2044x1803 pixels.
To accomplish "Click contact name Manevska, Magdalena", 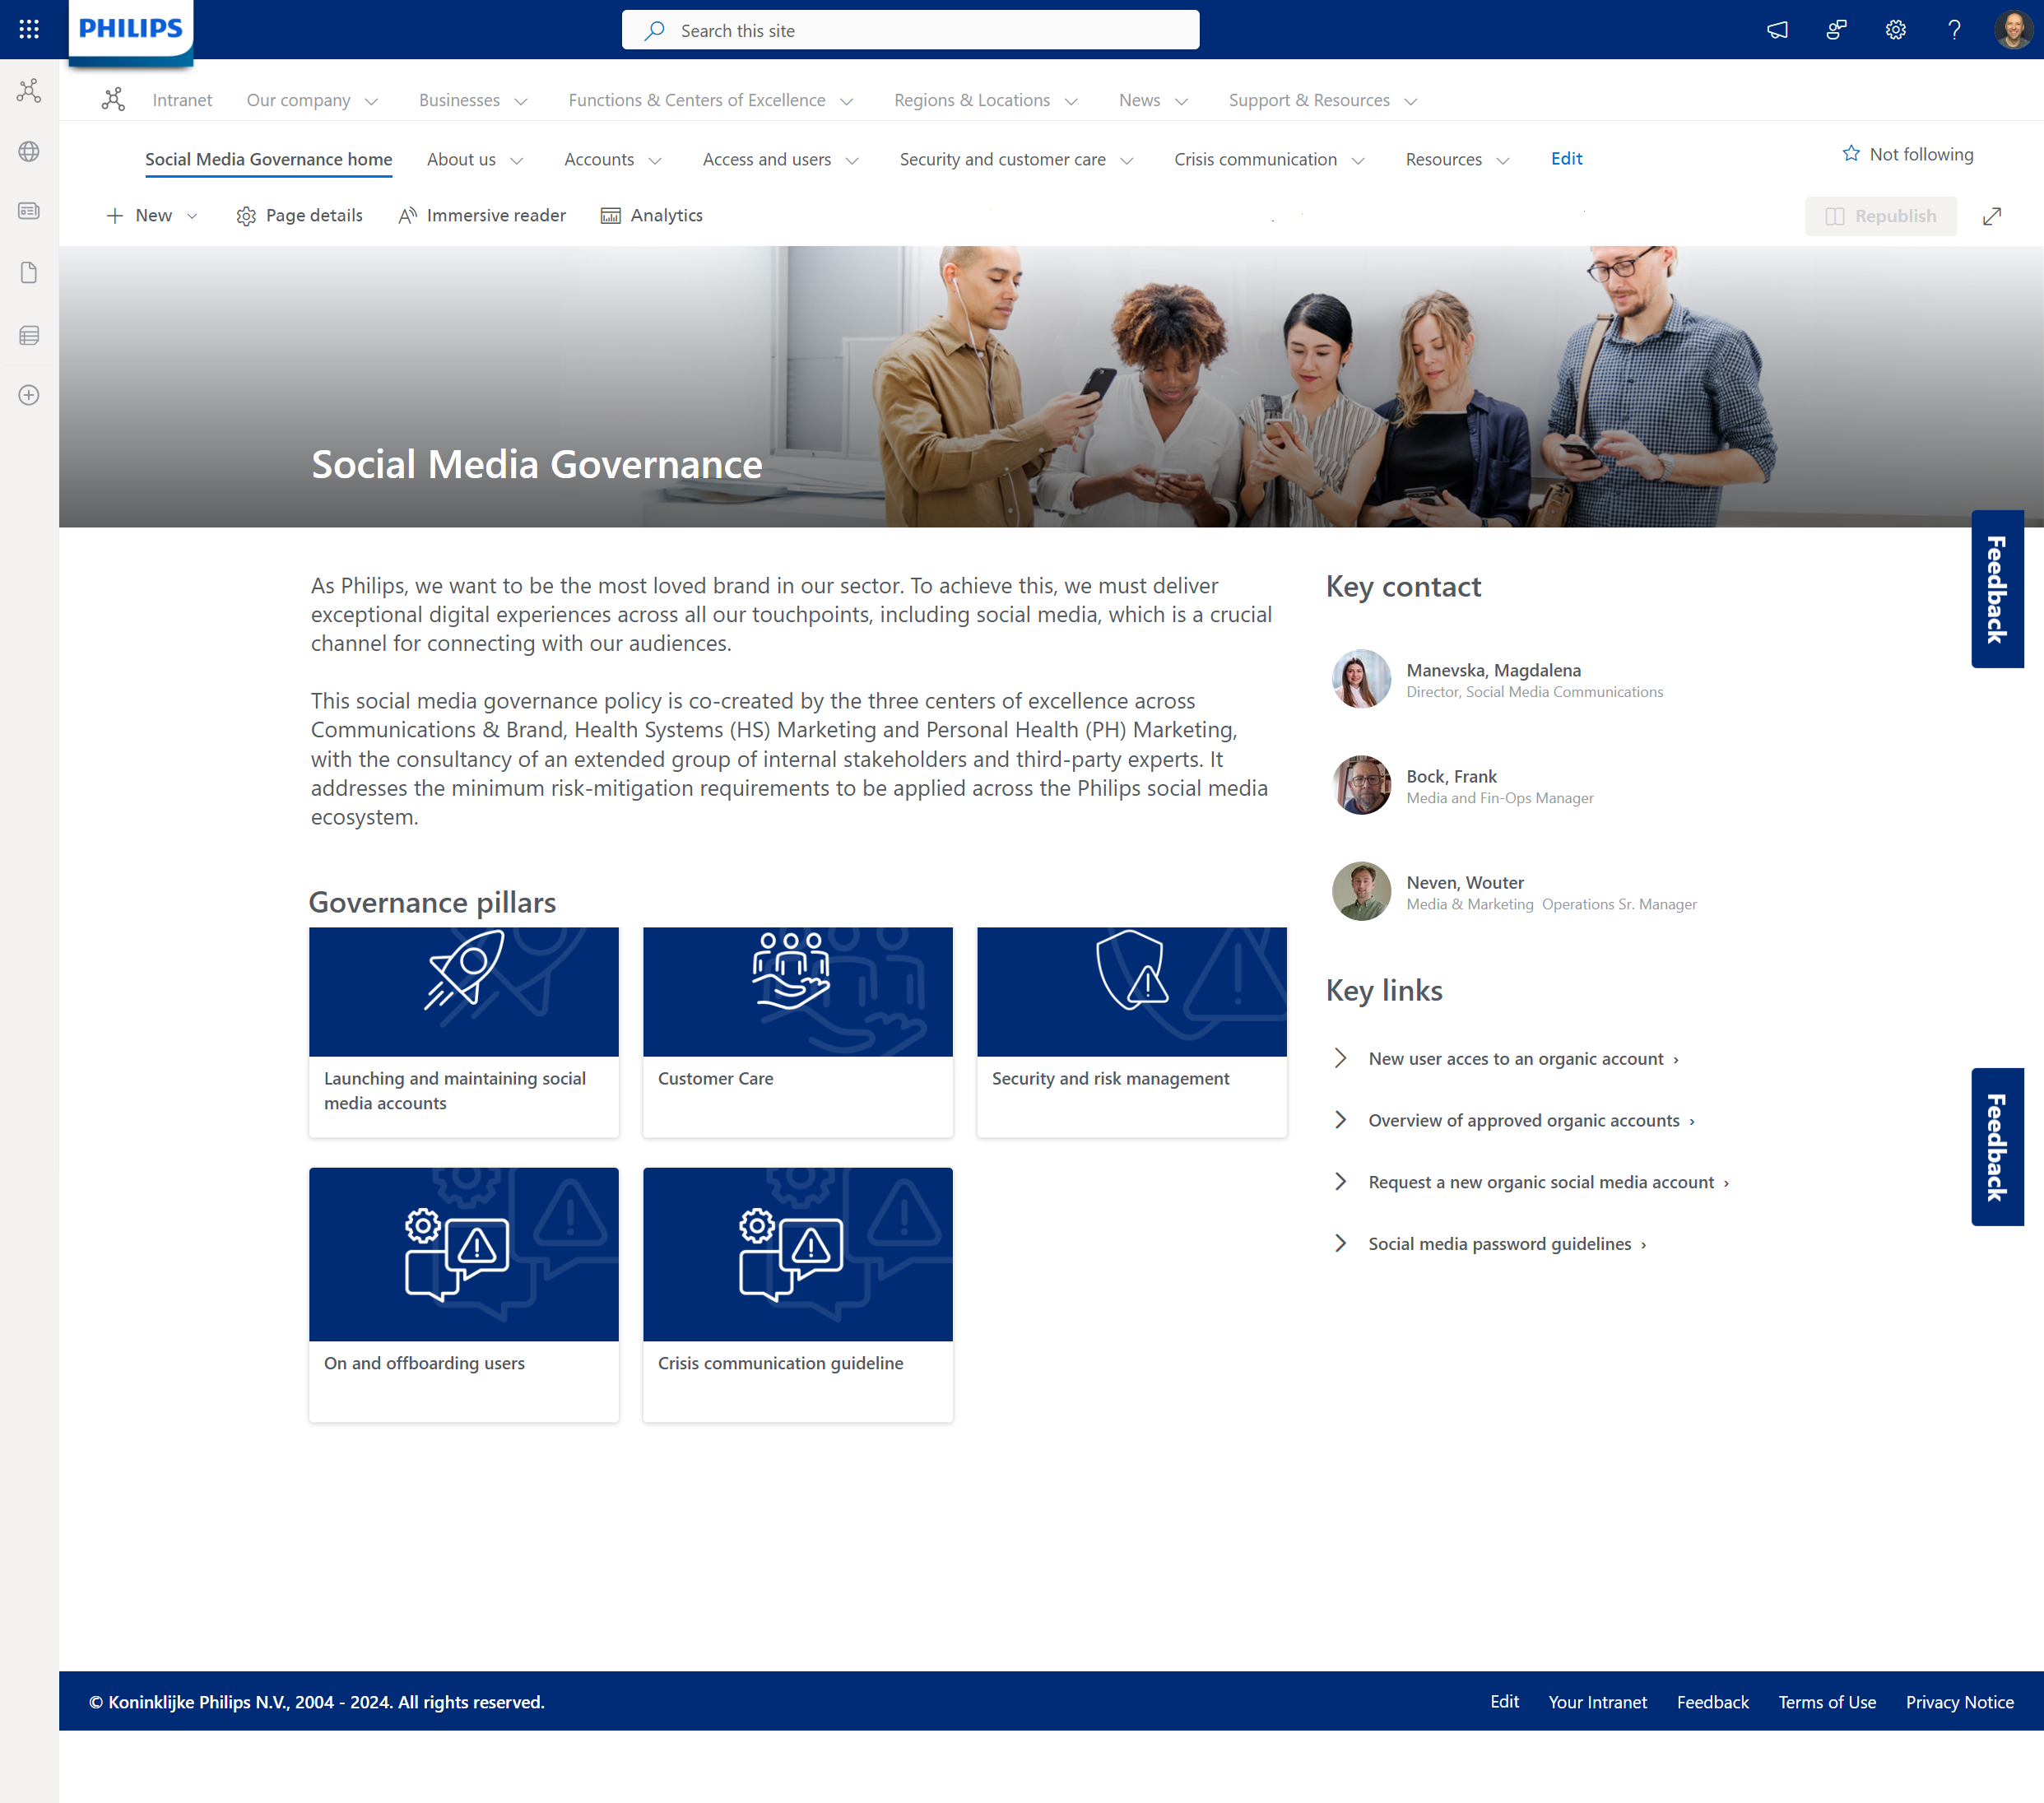I will pos(1493,670).
